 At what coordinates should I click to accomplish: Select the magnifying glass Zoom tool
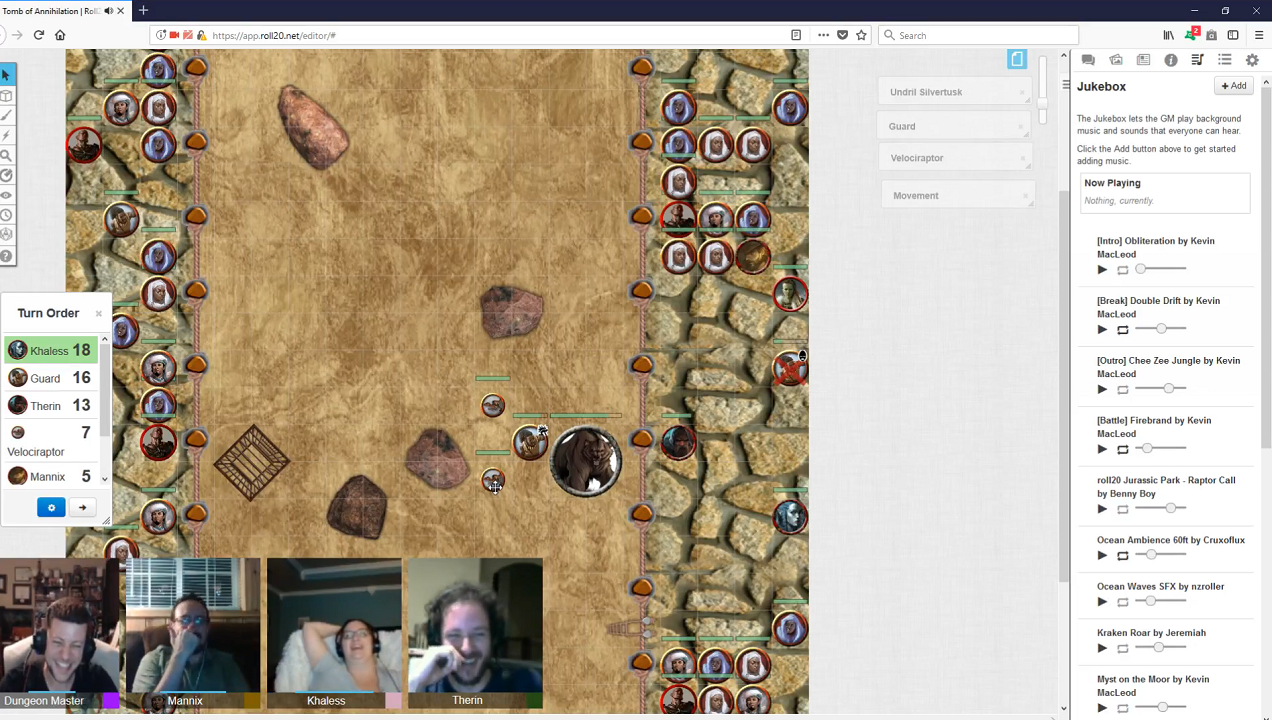pyautogui.click(x=6, y=156)
